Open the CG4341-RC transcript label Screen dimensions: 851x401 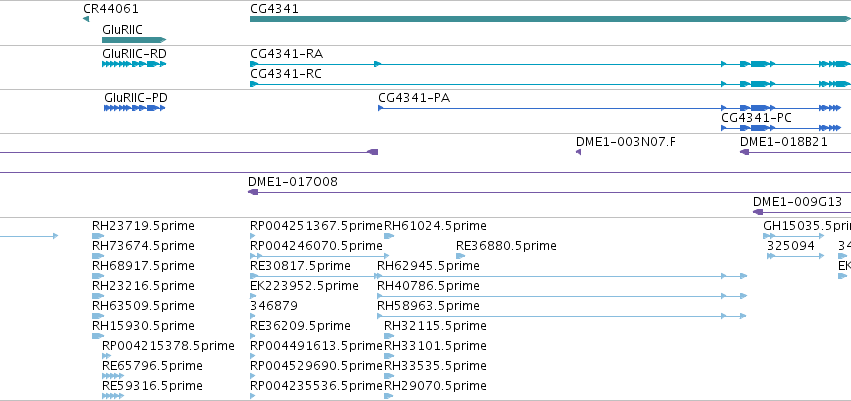(286, 73)
